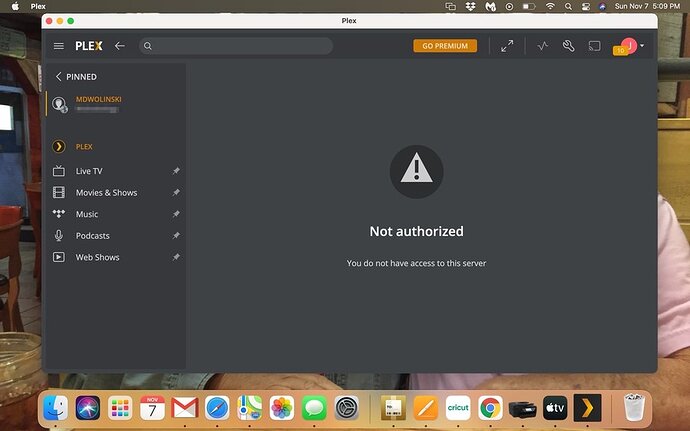Unpin the Live TV item
The height and width of the screenshot is (431, 690).
tap(176, 170)
